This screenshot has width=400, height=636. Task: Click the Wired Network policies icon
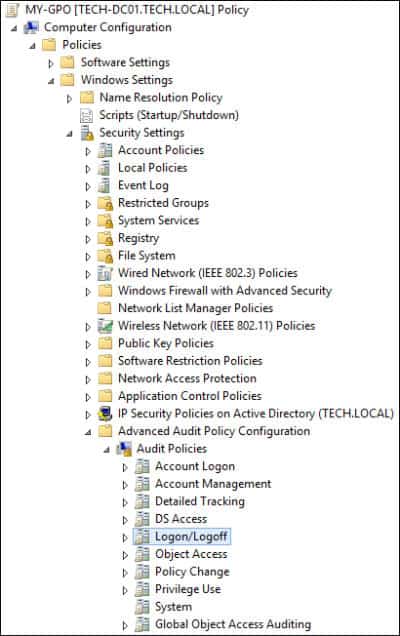[105, 274]
